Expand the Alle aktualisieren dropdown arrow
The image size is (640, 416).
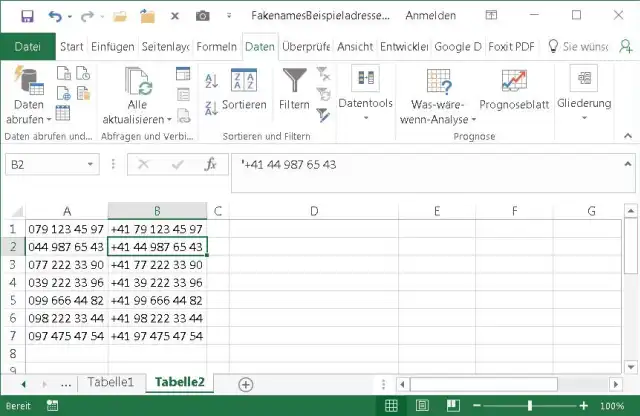(x=169, y=120)
